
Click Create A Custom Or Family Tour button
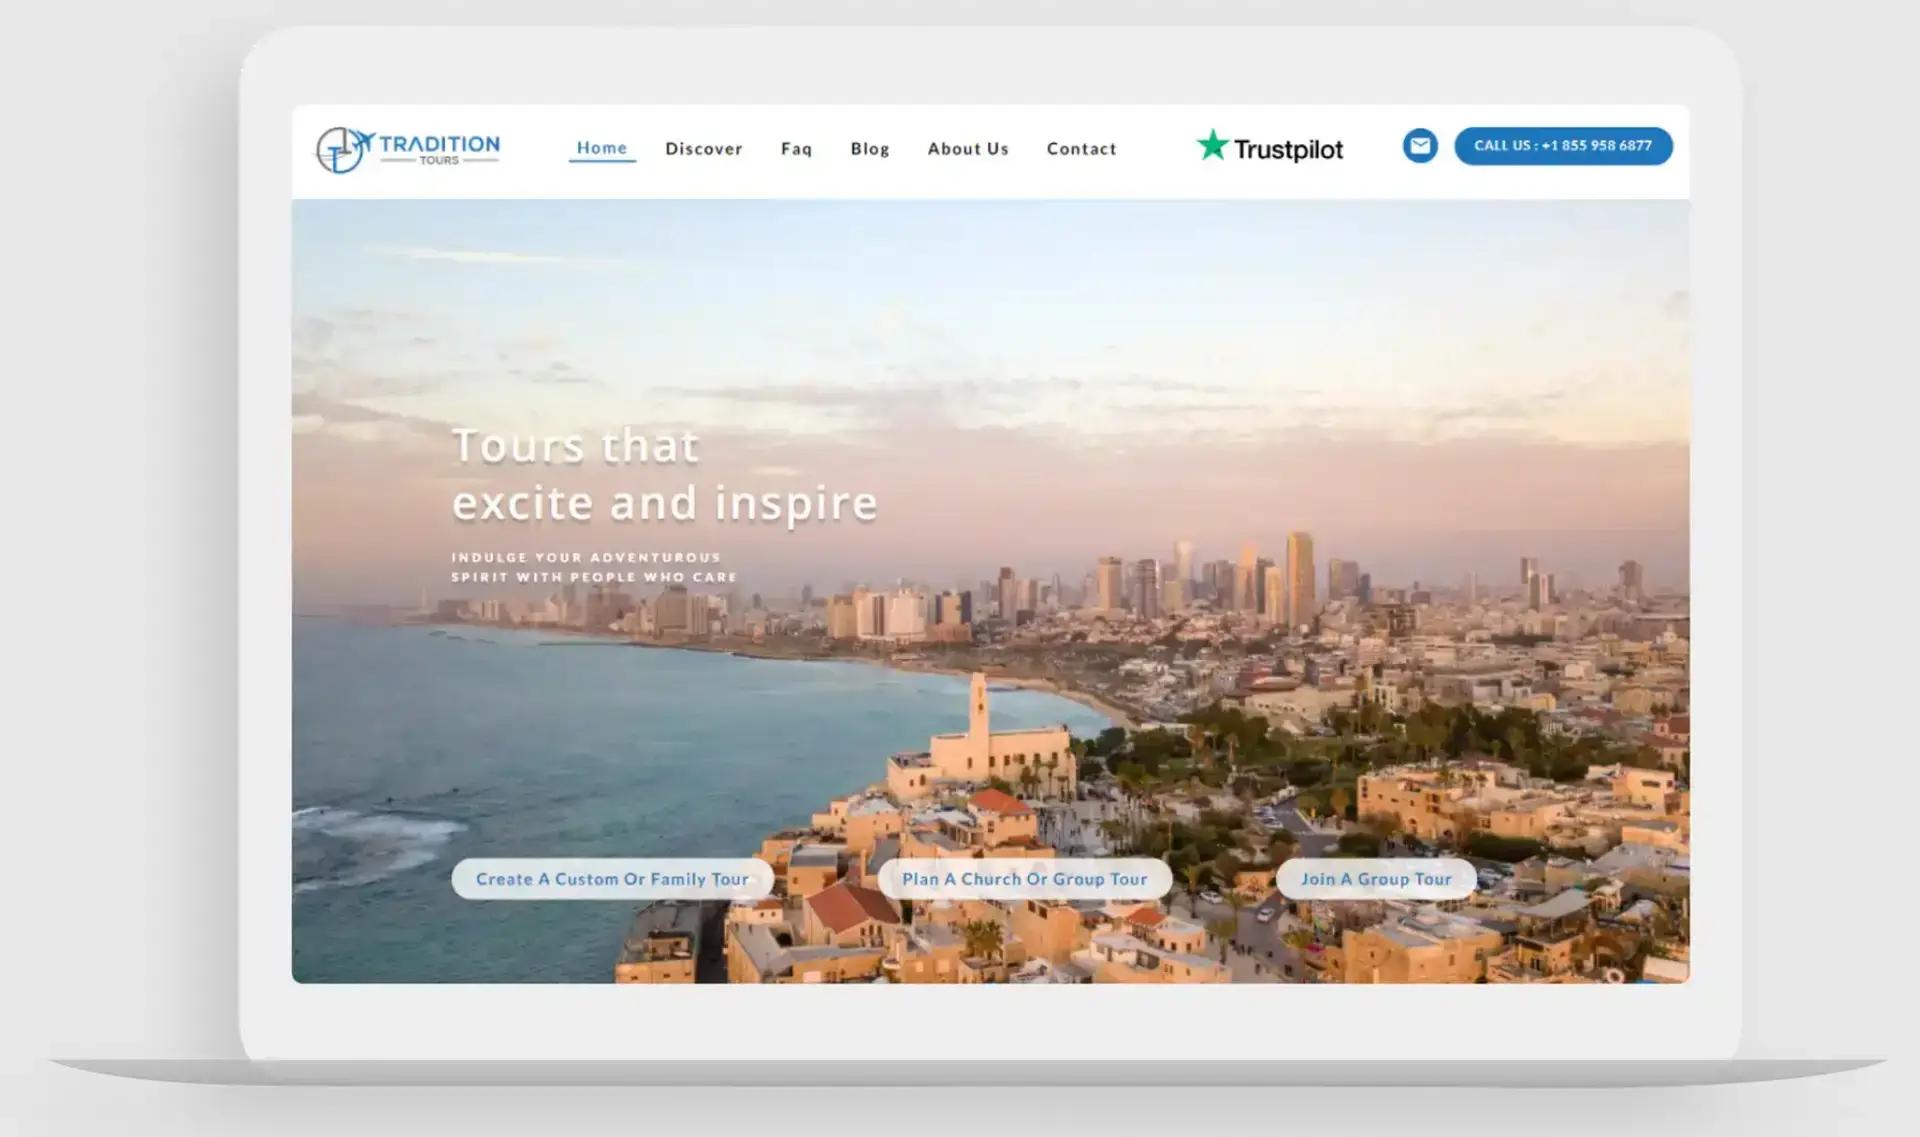(612, 877)
